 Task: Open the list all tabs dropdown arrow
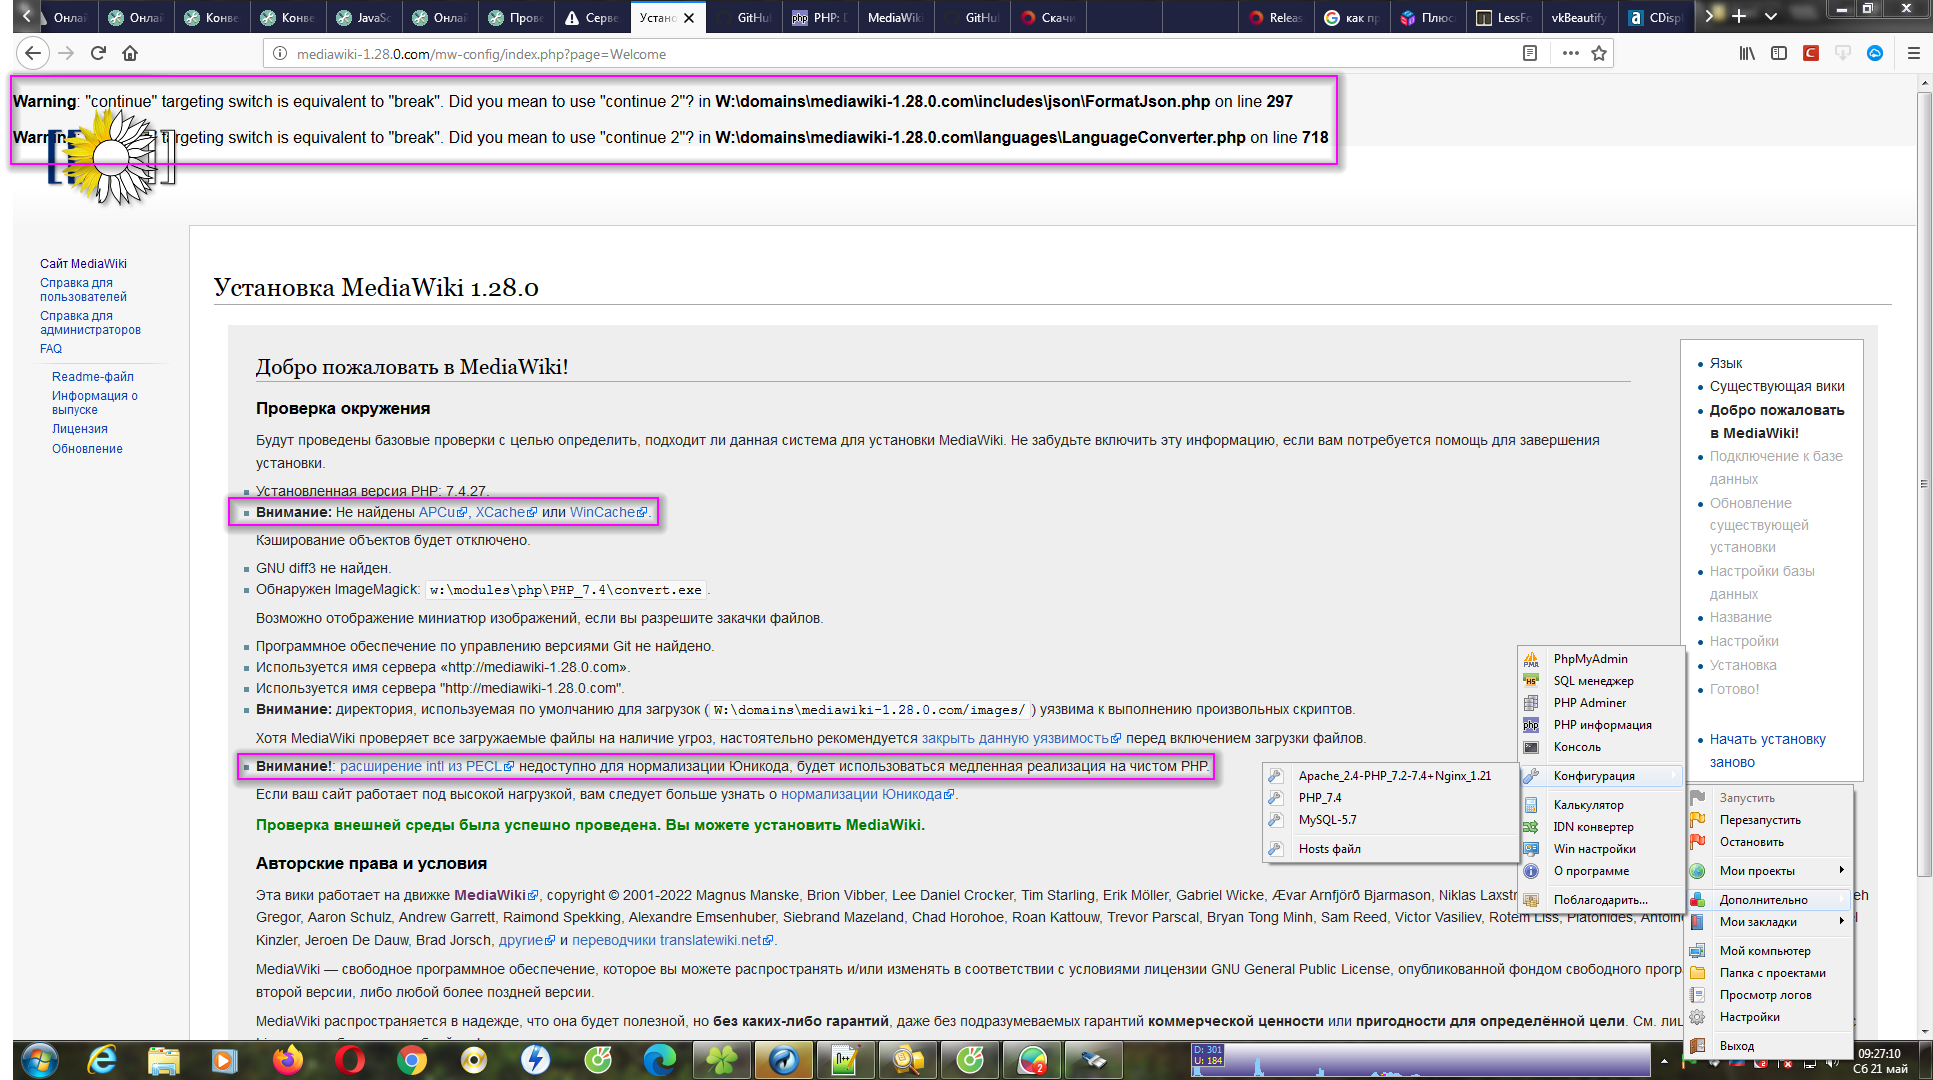click(x=1771, y=16)
